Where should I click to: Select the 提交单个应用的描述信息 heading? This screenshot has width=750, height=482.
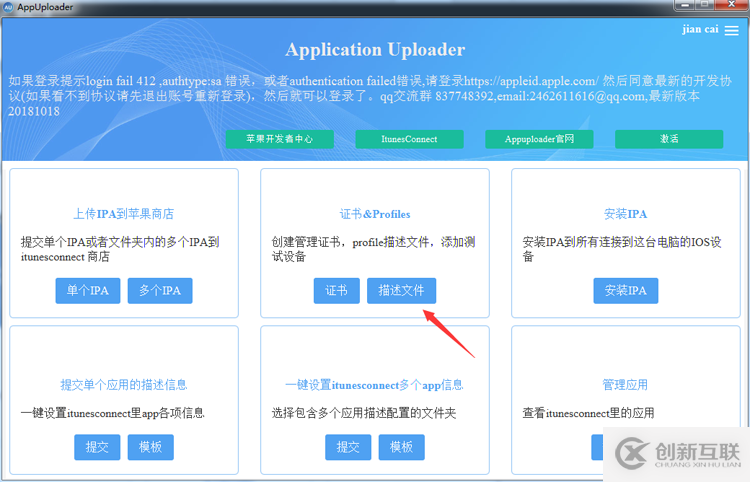[x=123, y=385]
